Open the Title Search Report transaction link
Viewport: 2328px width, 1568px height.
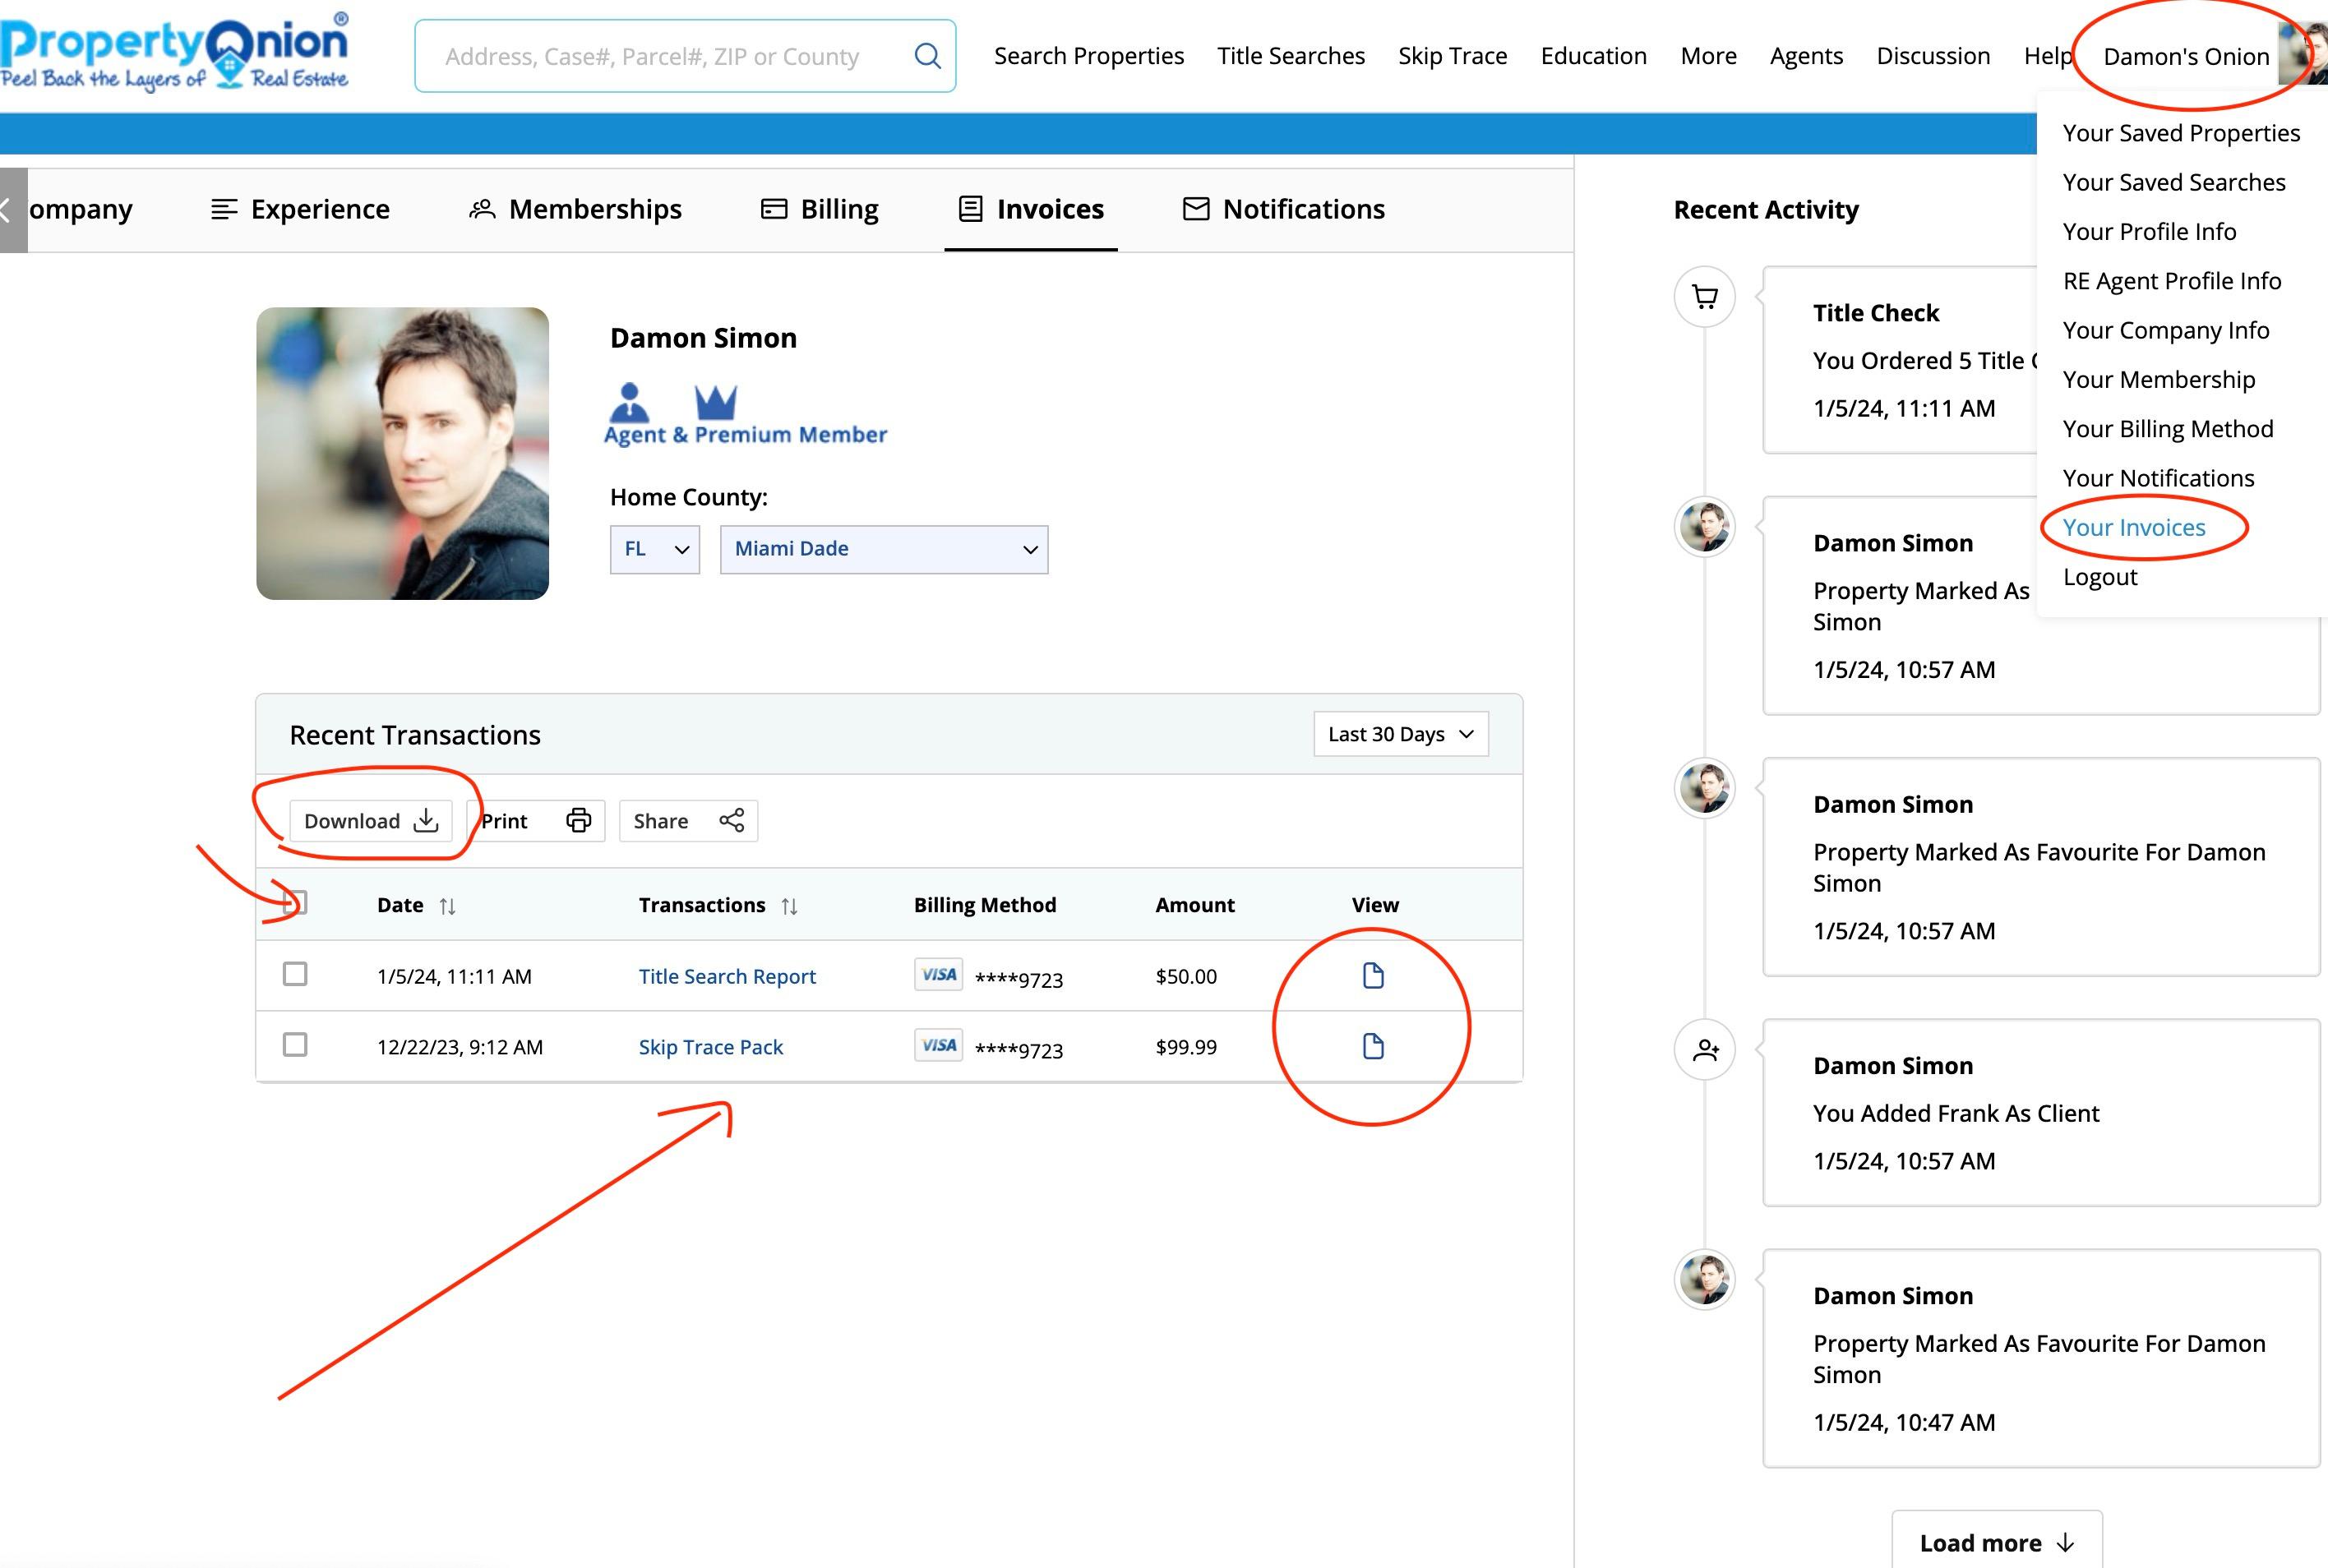(x=727, y=975)
